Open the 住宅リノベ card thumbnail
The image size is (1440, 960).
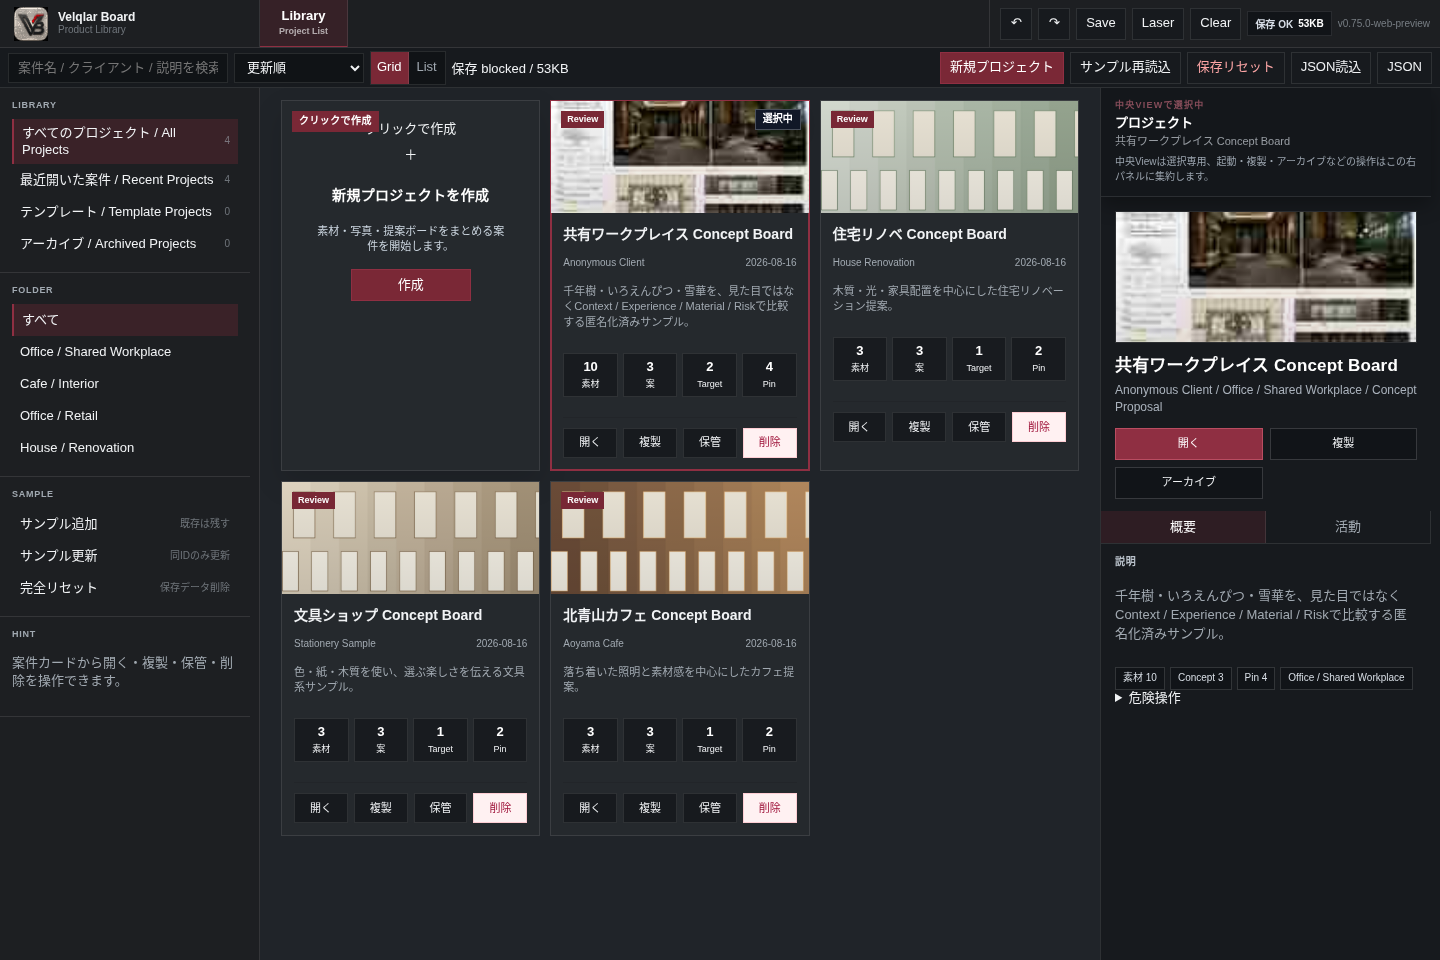pyautogui.click(x=949, y=157)
